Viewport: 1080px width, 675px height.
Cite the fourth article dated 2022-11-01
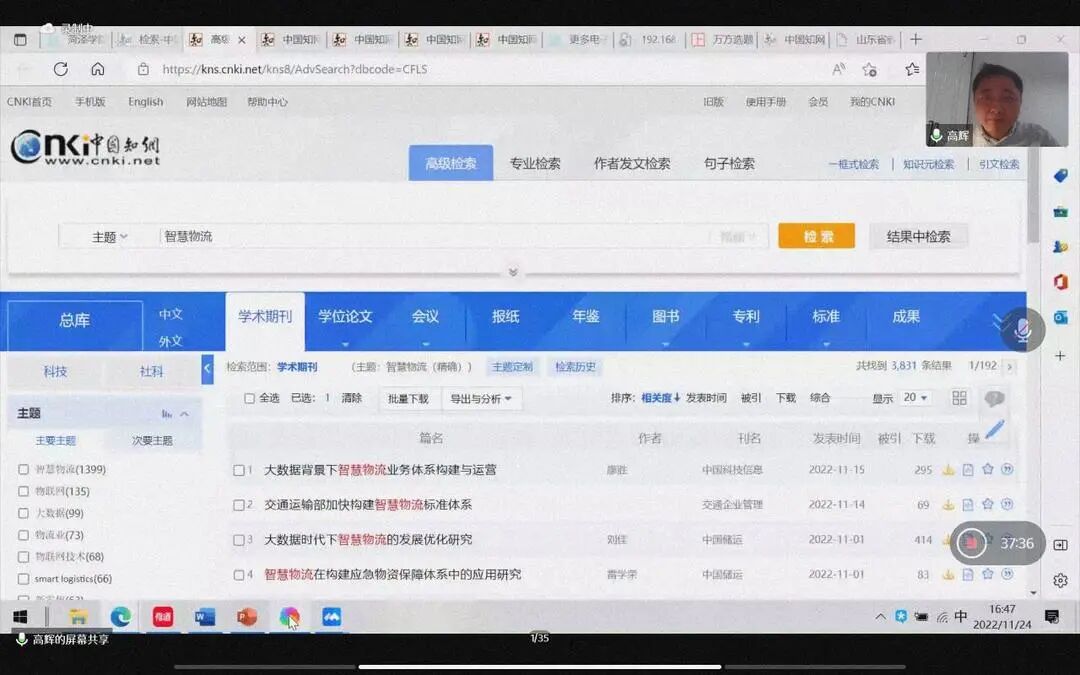tap(1007, 574)
